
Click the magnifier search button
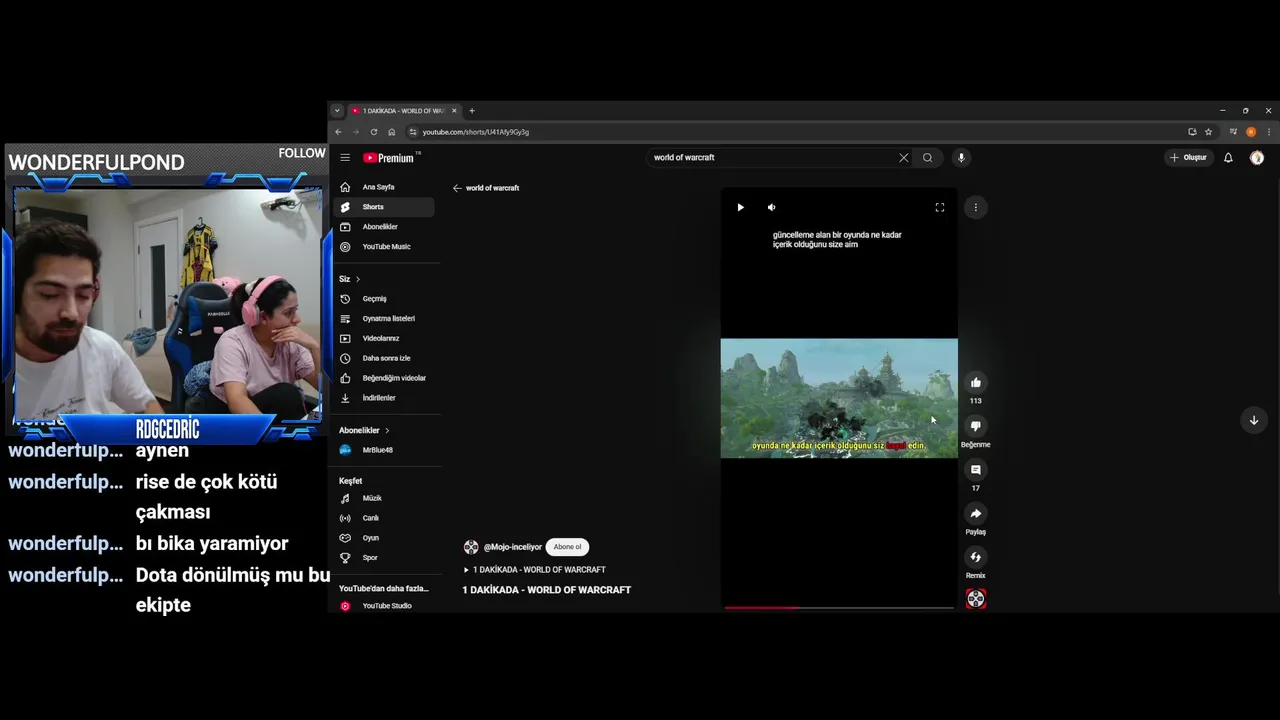pyautogui.click(x=927, y=157)
